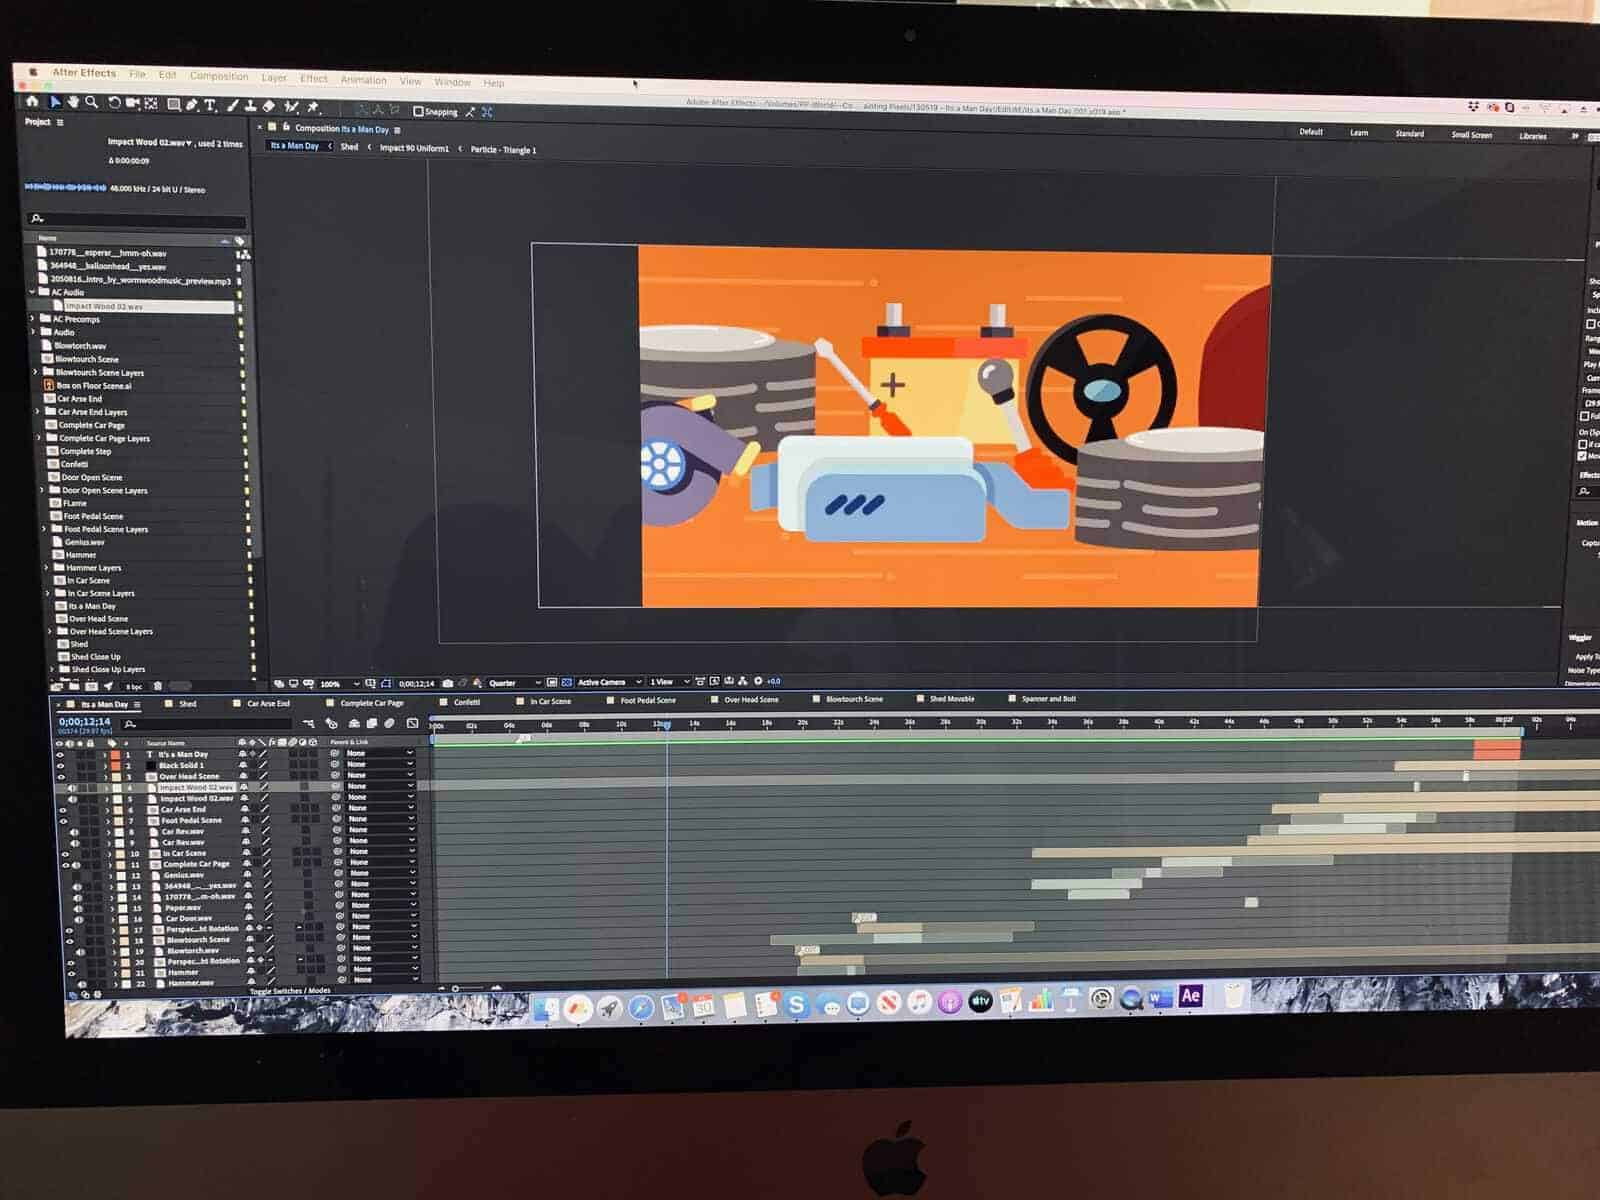
Task: Click the project panel search field
Action: click(138, 219)
